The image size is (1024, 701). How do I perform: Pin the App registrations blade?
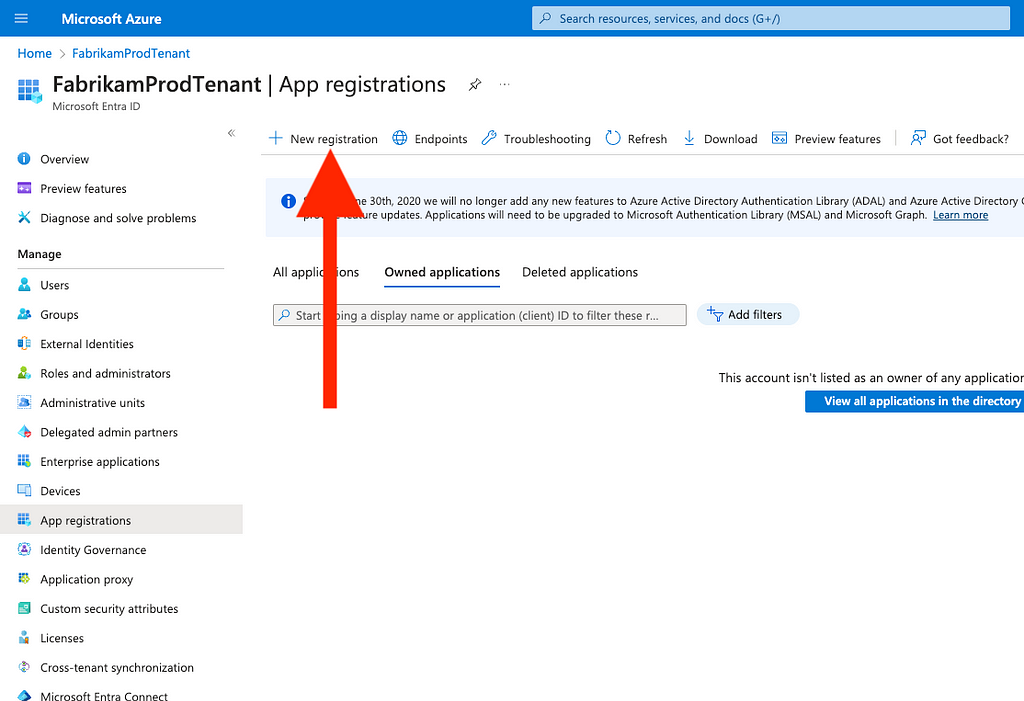pos(475,84)
